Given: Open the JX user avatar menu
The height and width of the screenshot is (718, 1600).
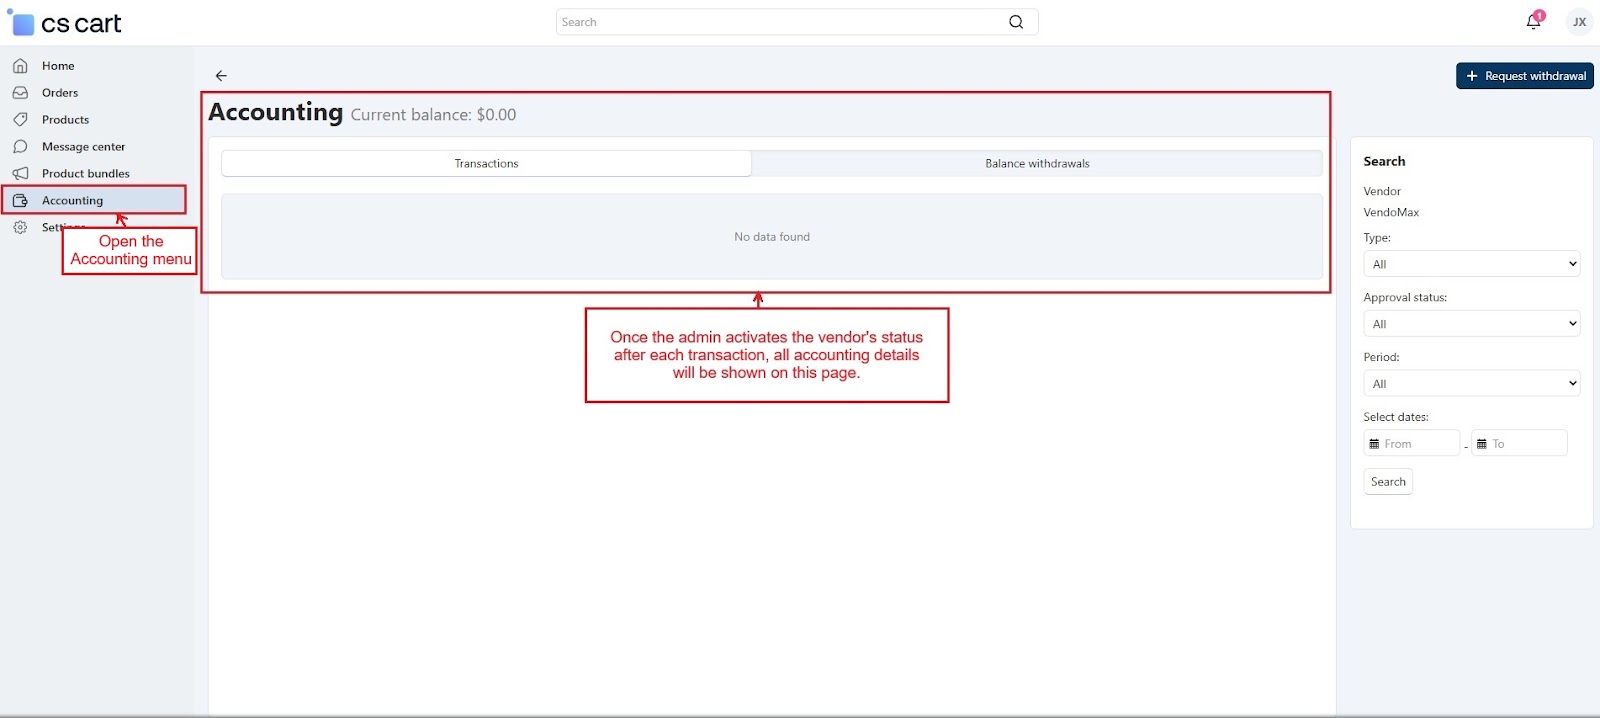Looking at the screenshot, I should coord(1580,22).
